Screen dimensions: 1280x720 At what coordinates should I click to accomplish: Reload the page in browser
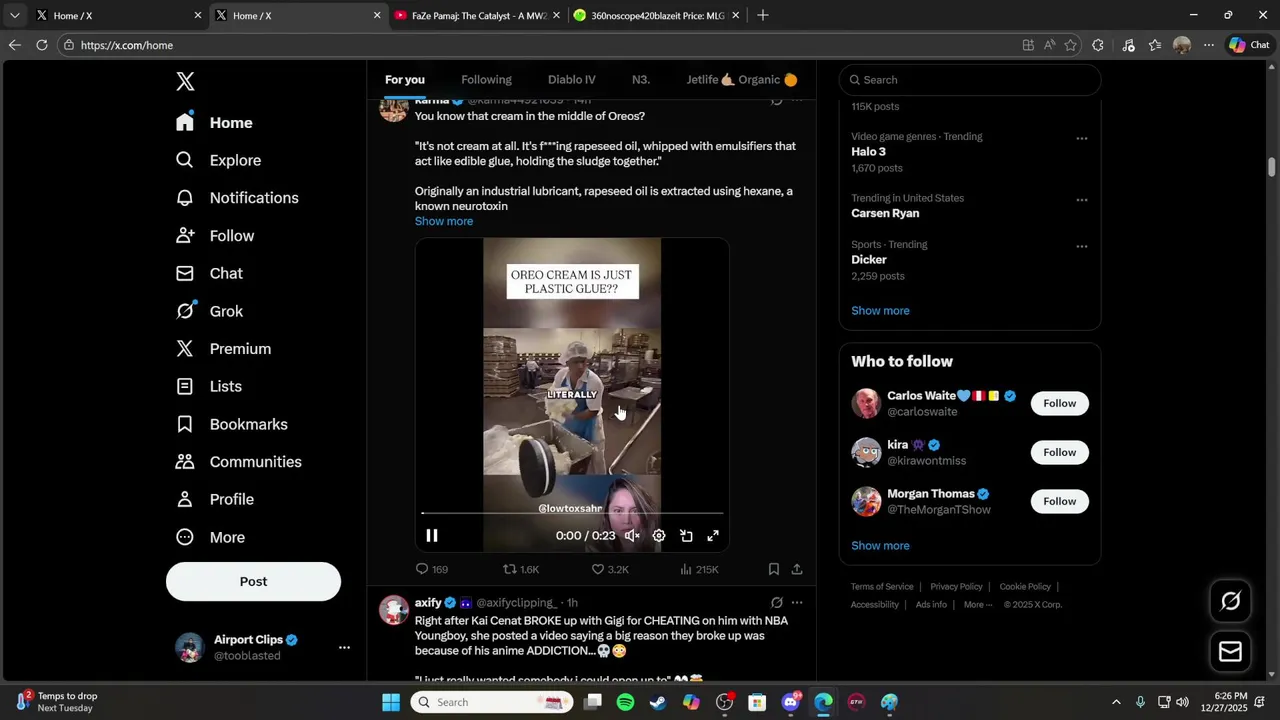42,45
